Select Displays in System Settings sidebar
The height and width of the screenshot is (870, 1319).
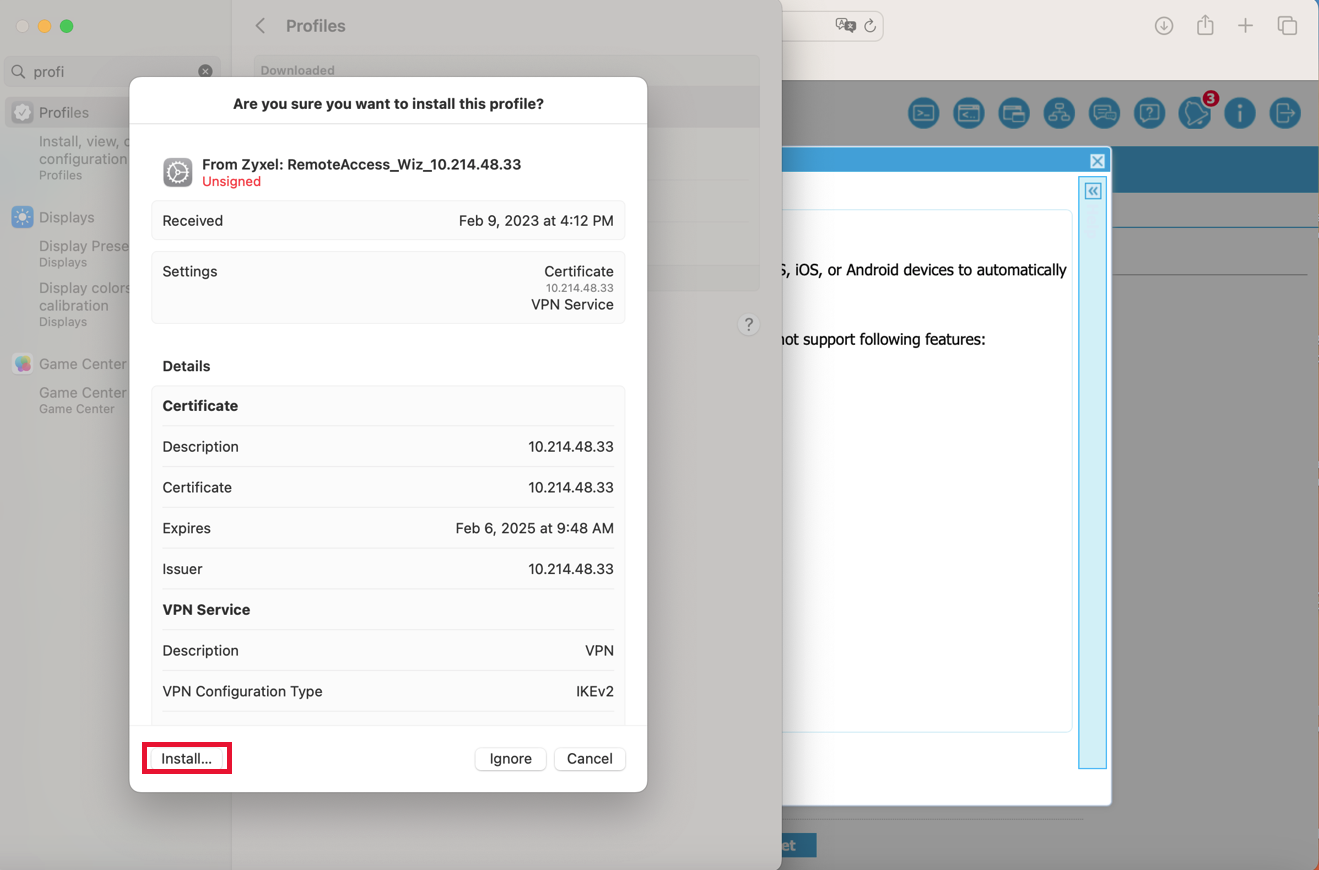[68, 217]
